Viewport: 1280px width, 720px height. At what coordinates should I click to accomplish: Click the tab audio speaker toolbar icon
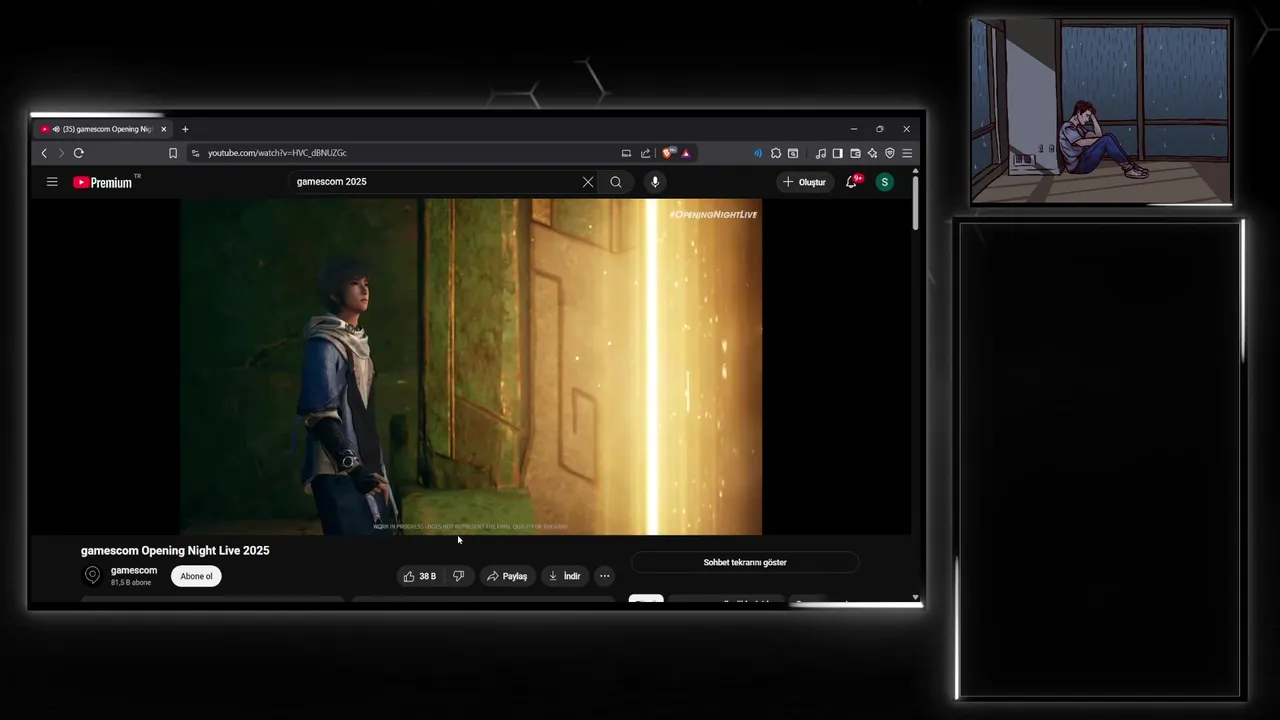coord(758,153)
